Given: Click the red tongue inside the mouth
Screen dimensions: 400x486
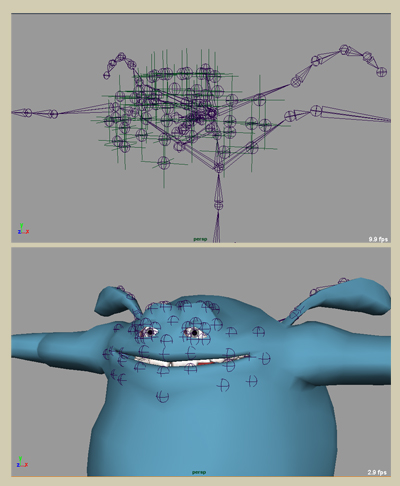Looking at the screenshot, I should 206,363.
